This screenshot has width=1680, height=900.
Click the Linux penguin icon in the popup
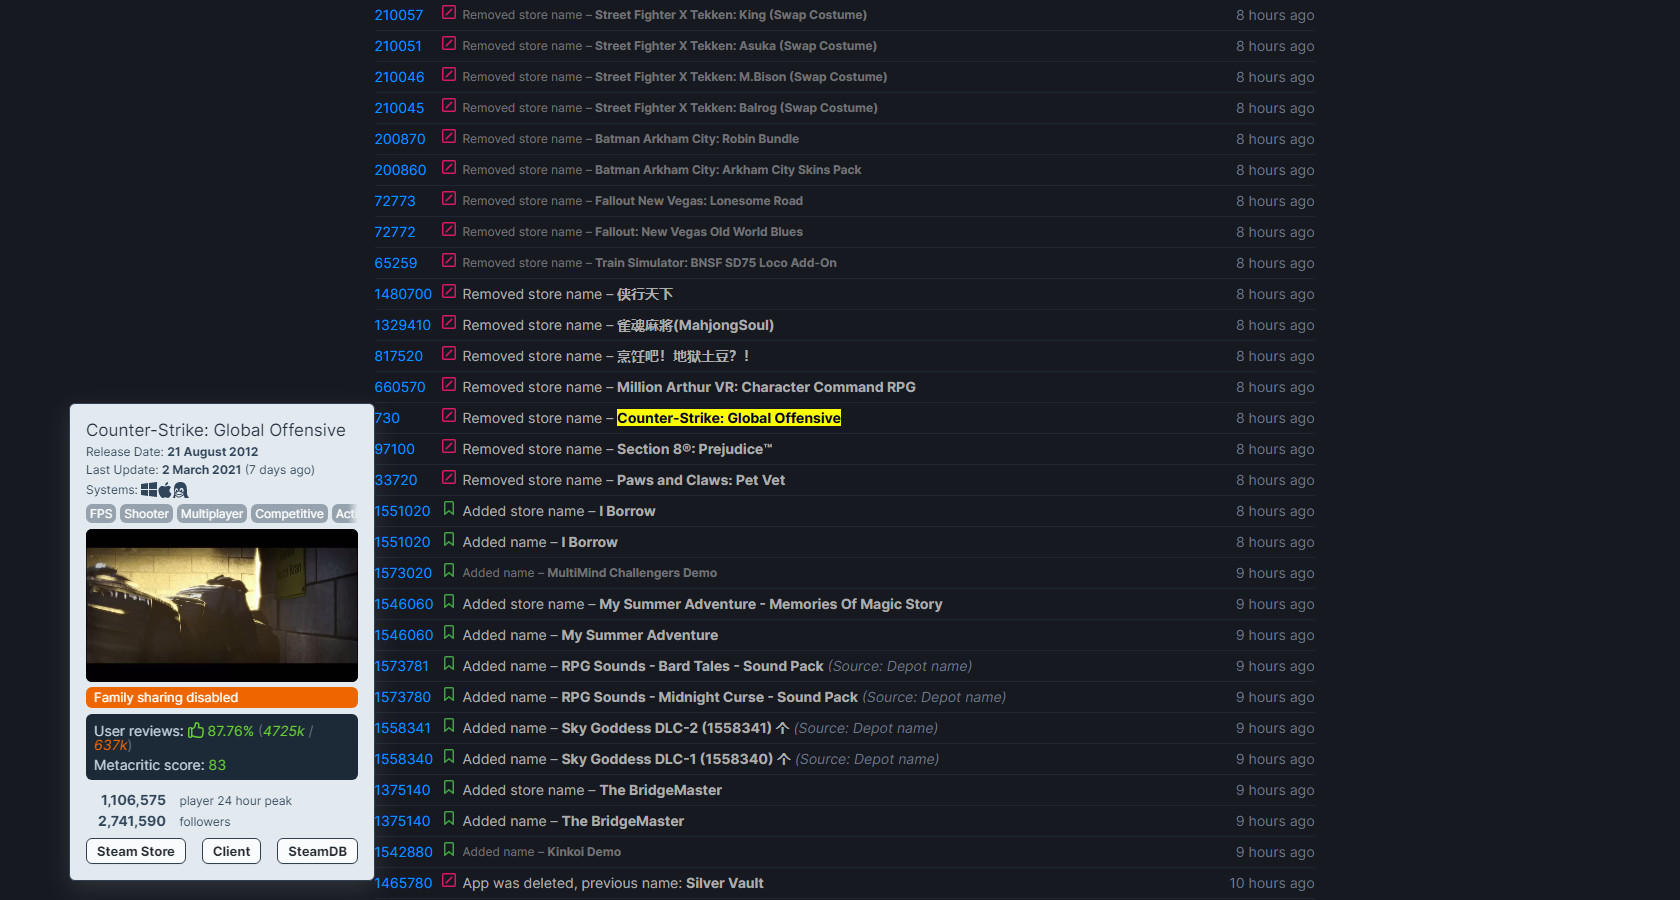(x=181, y=490)
